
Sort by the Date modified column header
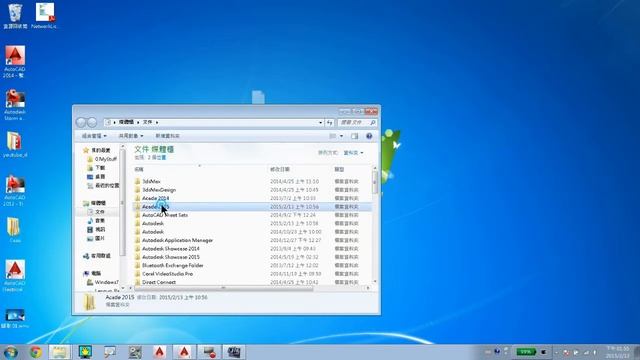[x=280, y=169]
